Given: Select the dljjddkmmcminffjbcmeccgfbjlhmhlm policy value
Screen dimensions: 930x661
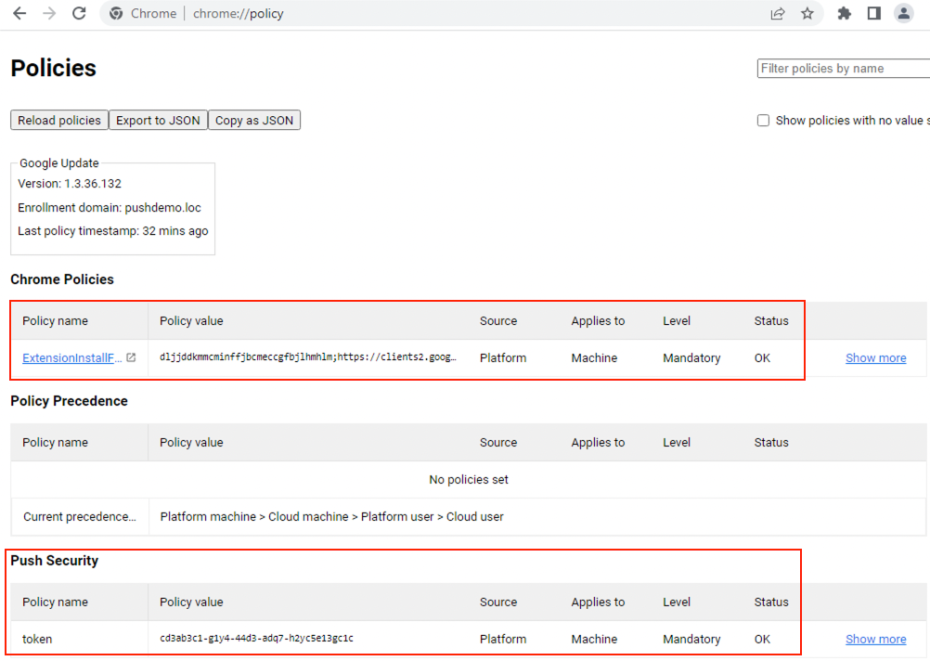Looking at the screenshot, I should point(308,357).
